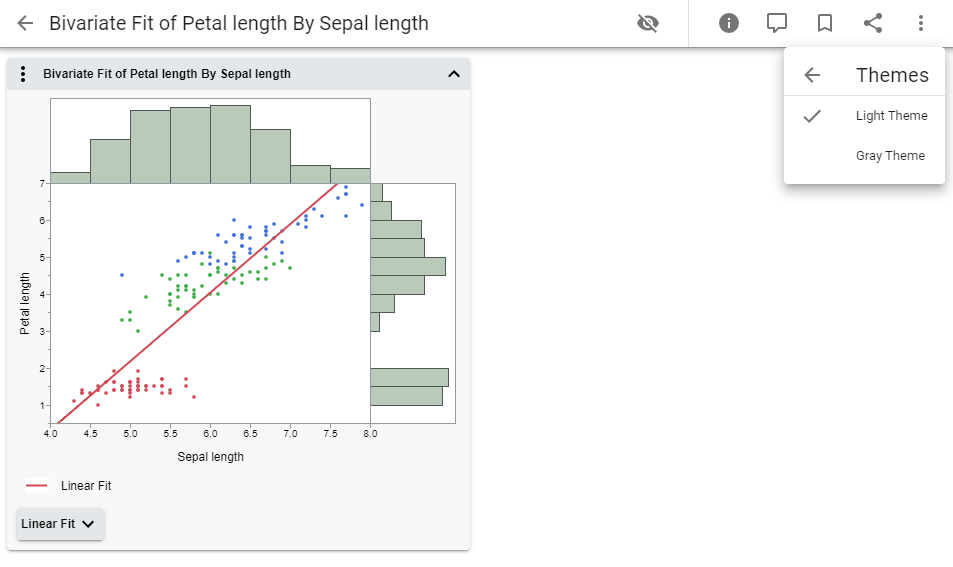The image size is (953, 567).
Task: Click the back arrow in the top bar
Action: (x=26, y=23)
